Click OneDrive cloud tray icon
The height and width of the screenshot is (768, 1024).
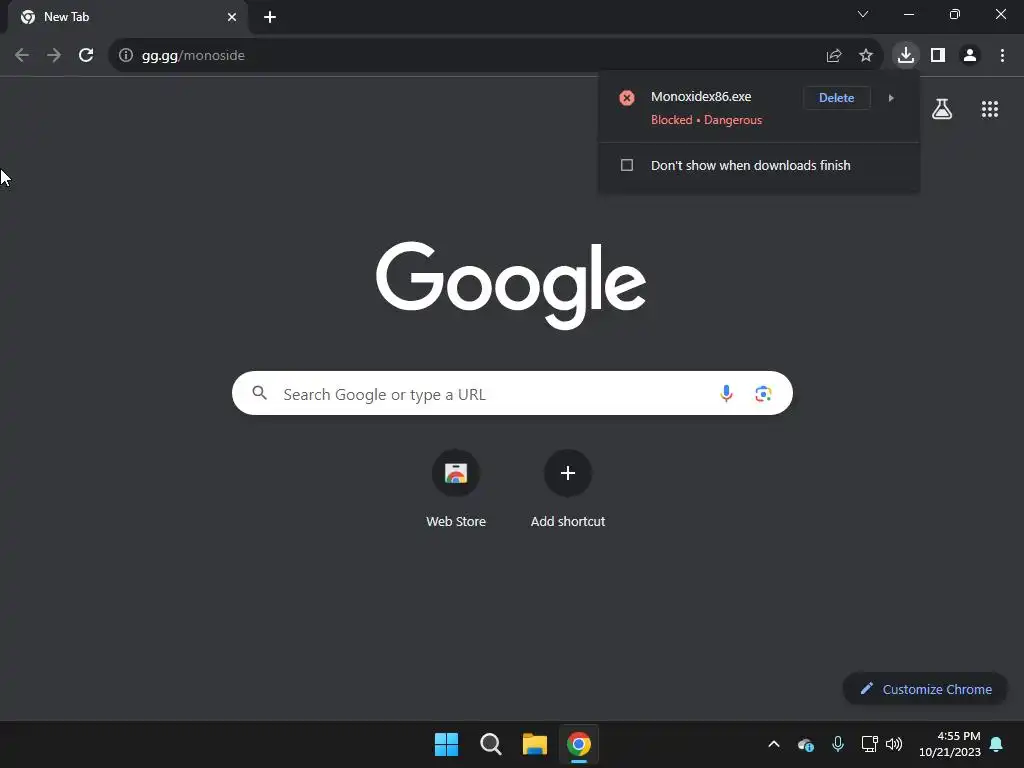(806, 744)
